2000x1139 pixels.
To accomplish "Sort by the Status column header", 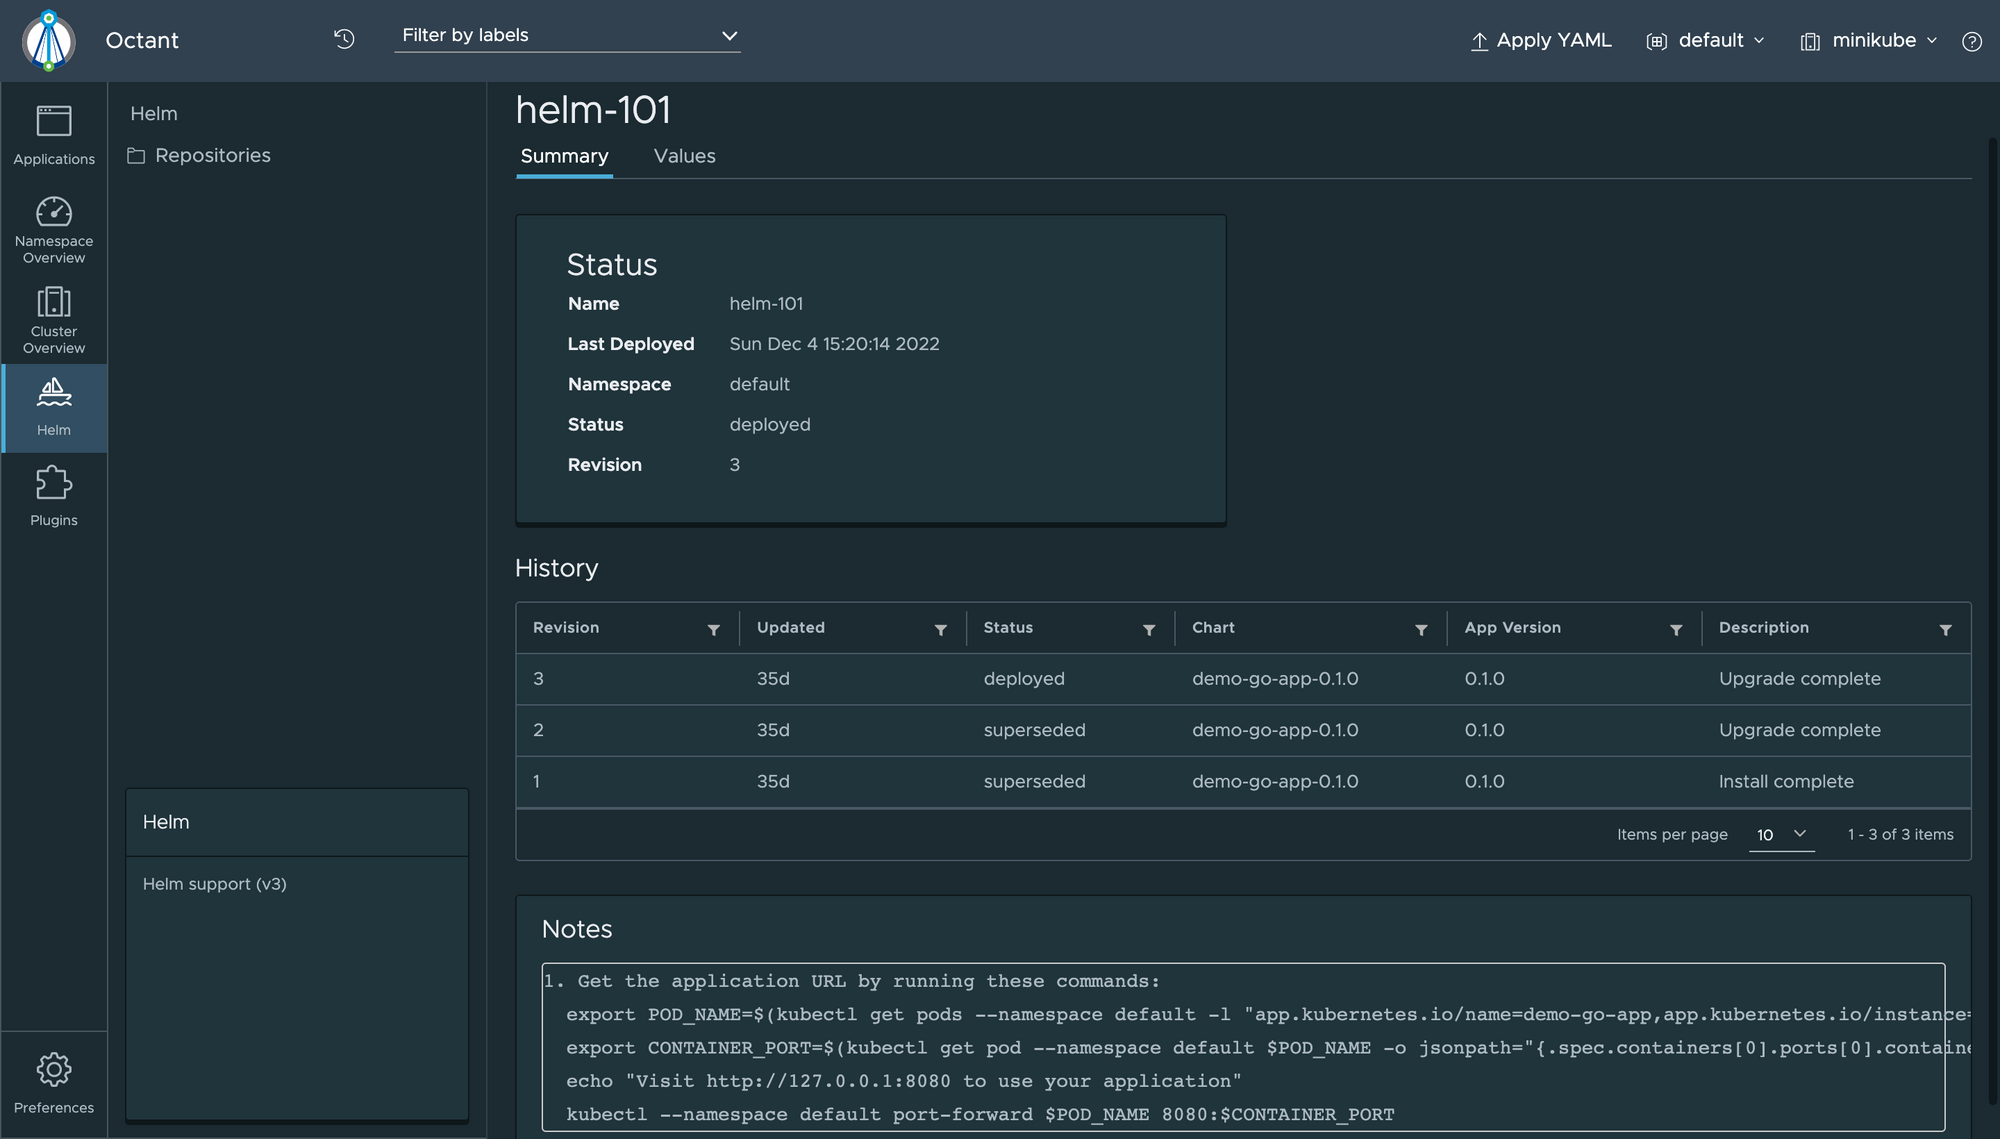I will (x=1008, y=628).
